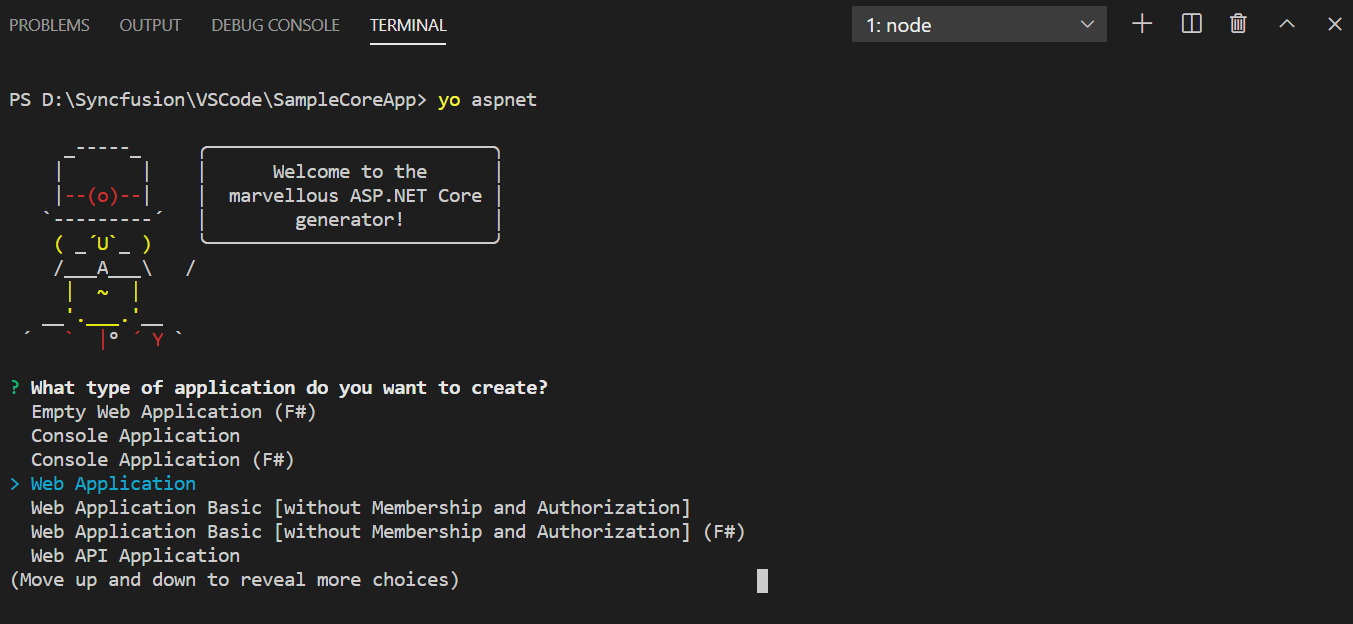Kill the active terminal via the trash icon
The height and width of the screenshot is (624, 1353).
[1237, 23]
